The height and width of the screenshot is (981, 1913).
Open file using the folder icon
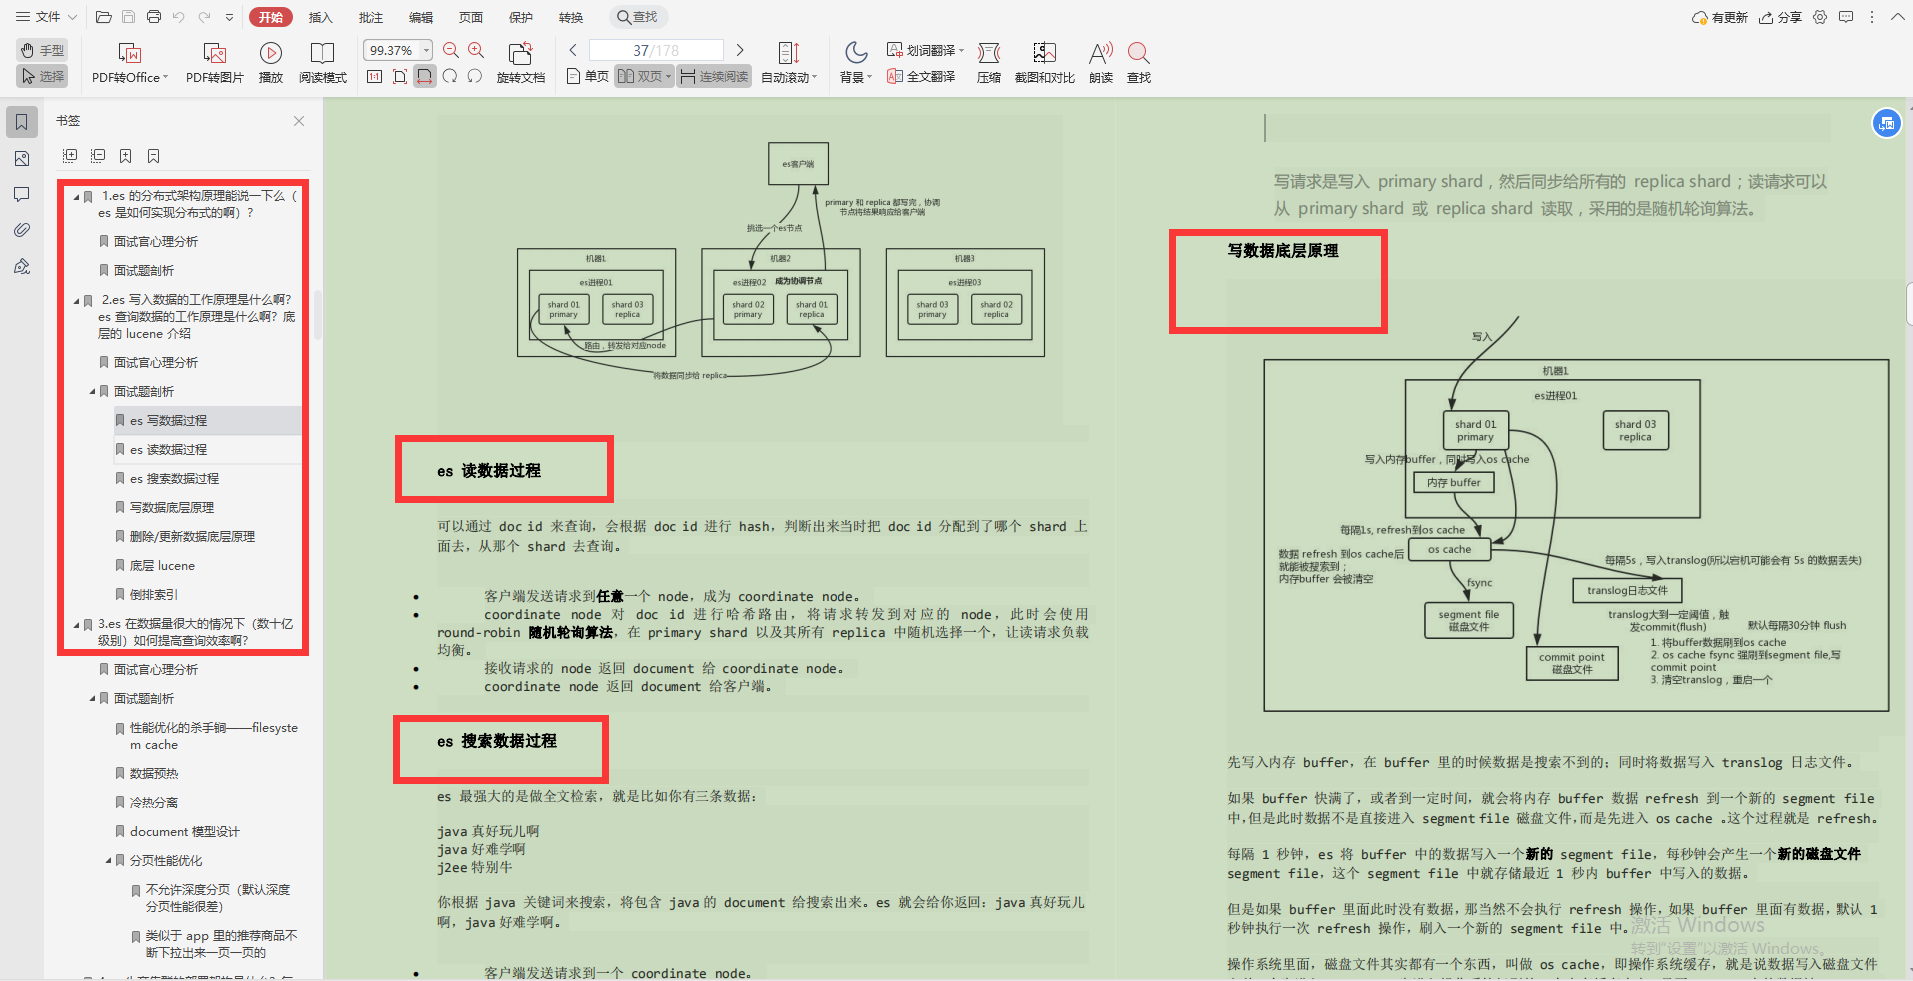click(103, 17)
